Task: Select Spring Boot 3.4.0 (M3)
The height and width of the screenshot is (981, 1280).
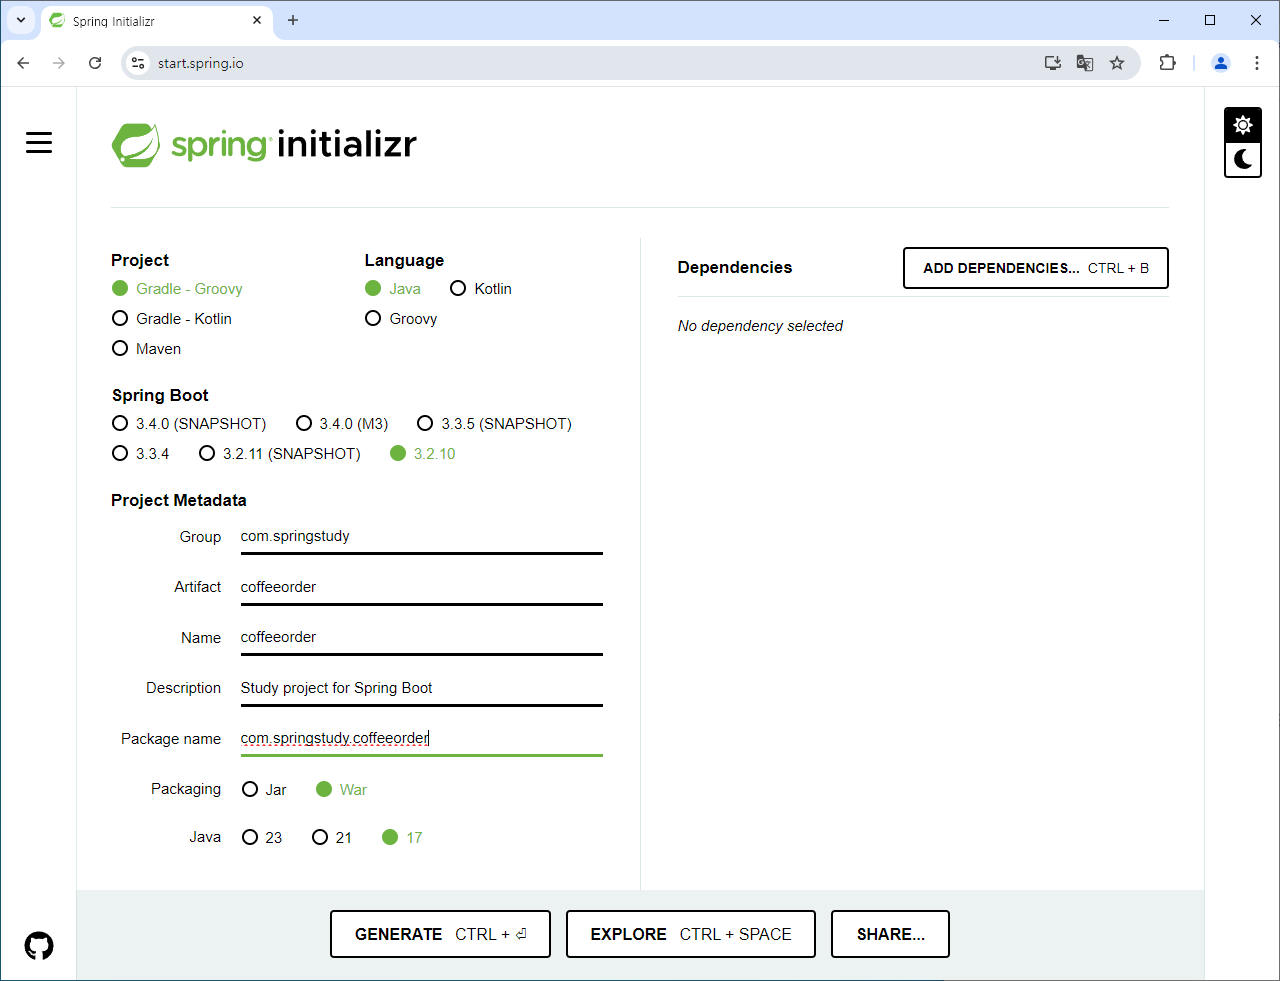Action: (342, 423)
